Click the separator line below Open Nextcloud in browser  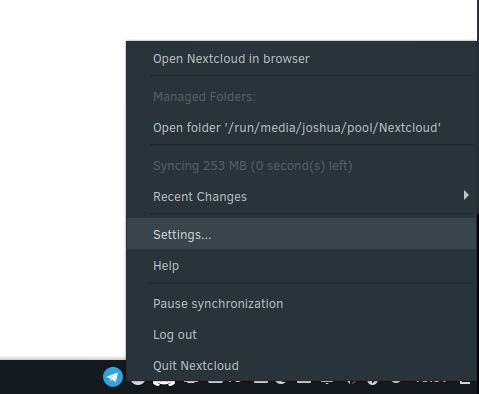click(311, 76)
